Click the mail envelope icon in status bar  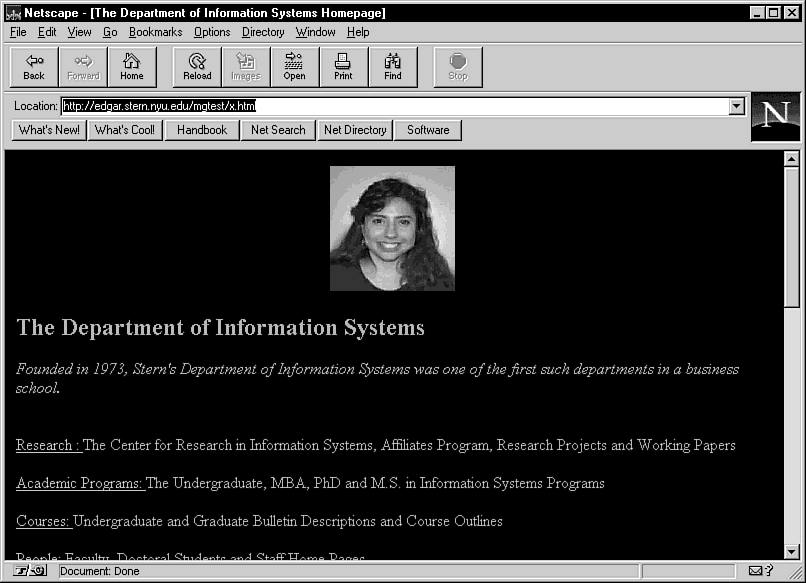[756, 571]
